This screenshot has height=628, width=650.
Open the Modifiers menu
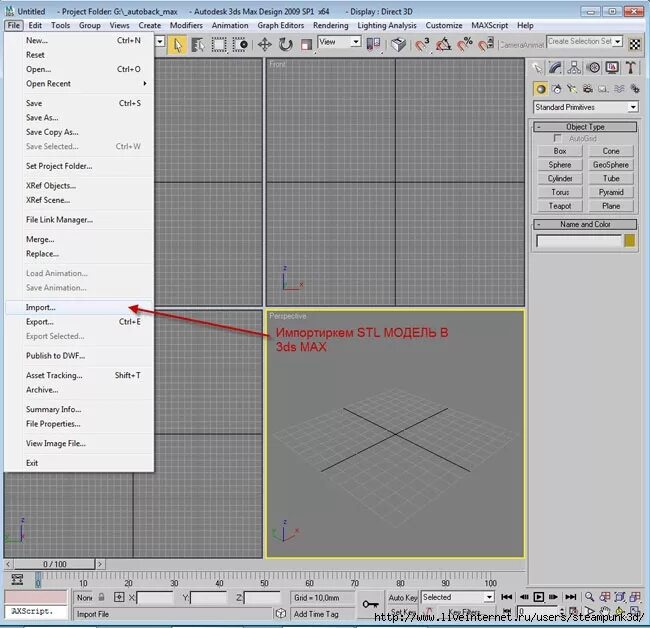(186, 26)
